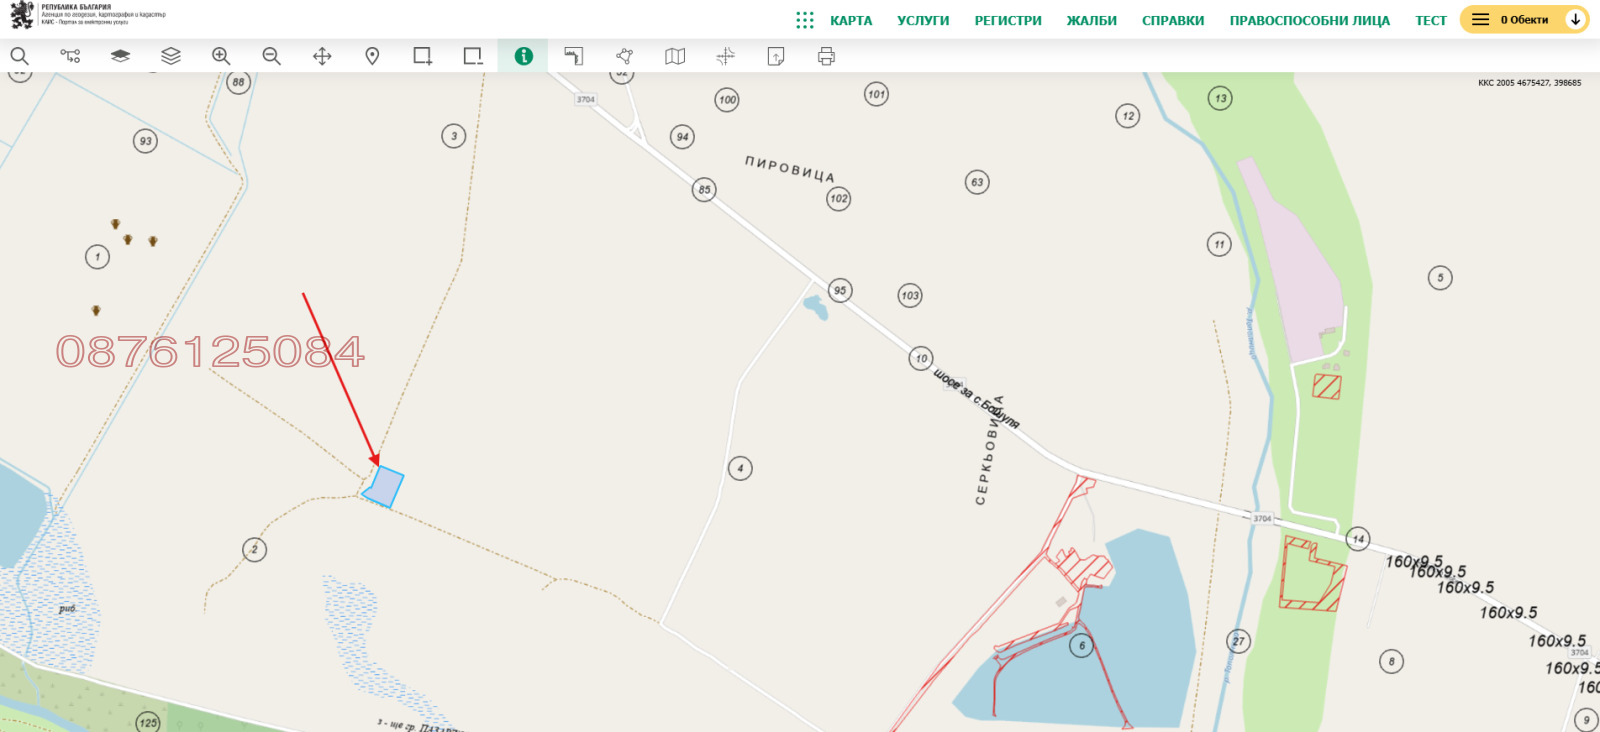Open the layers stack panel
1600x732 pixels.
click(x=171, y=56)
